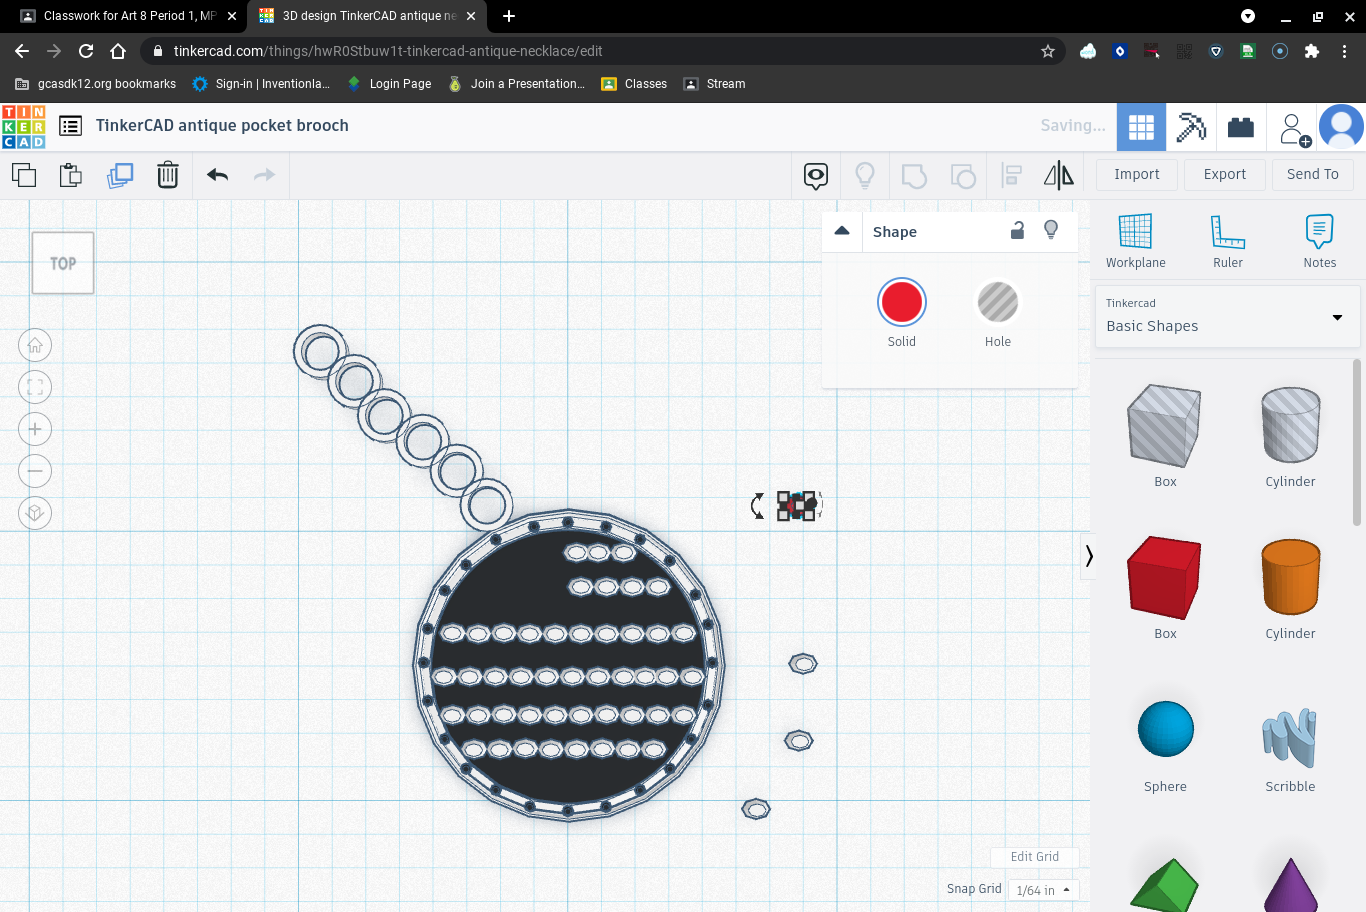1366x912 pixels.
Task: Open the Classes bookmark
Action: (643, 84)
